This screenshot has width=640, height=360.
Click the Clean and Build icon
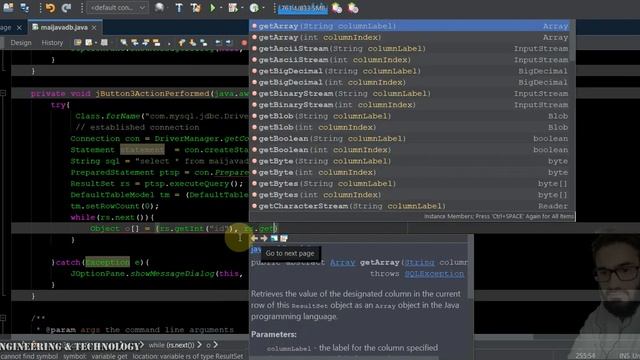pyautogui.click(x=195, y=7)
